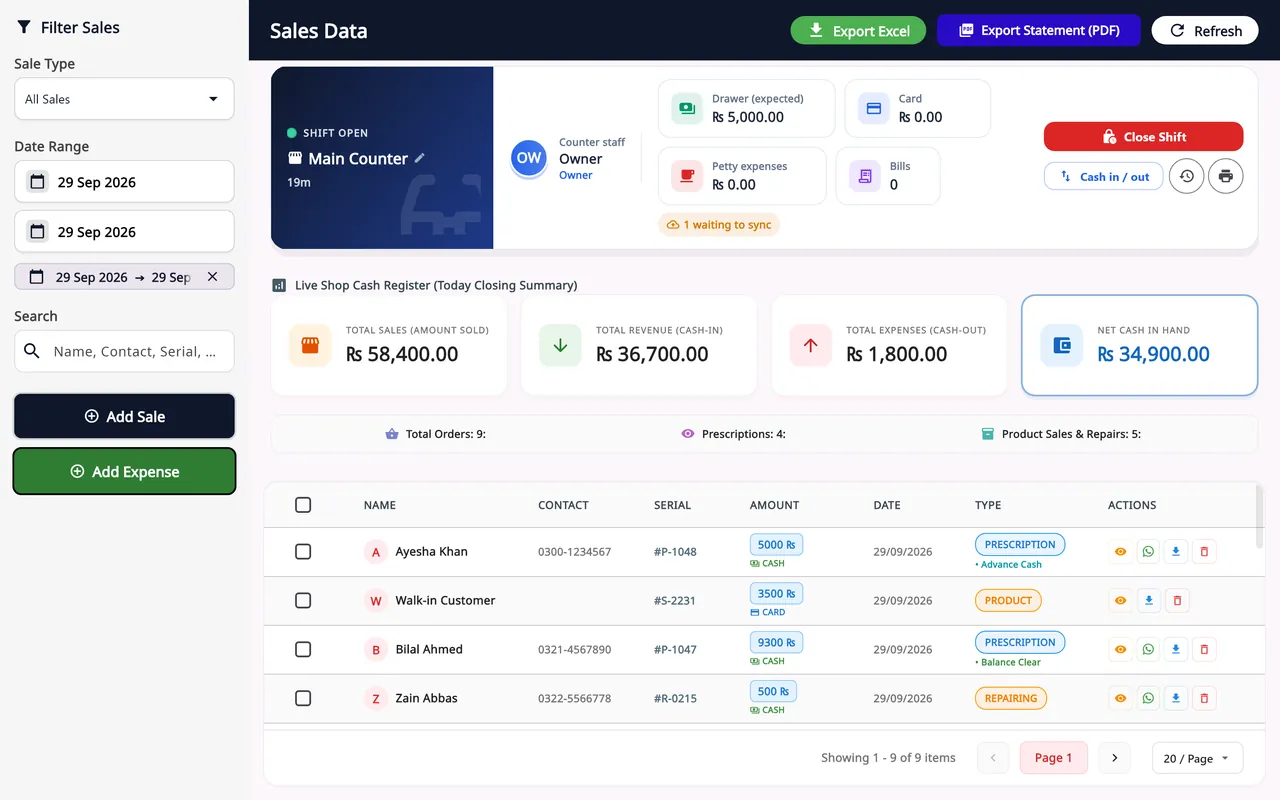Send WhatsApp message for Zain Abbas's sale
Screen dimensions: 1280x800
coord(1148,698)
